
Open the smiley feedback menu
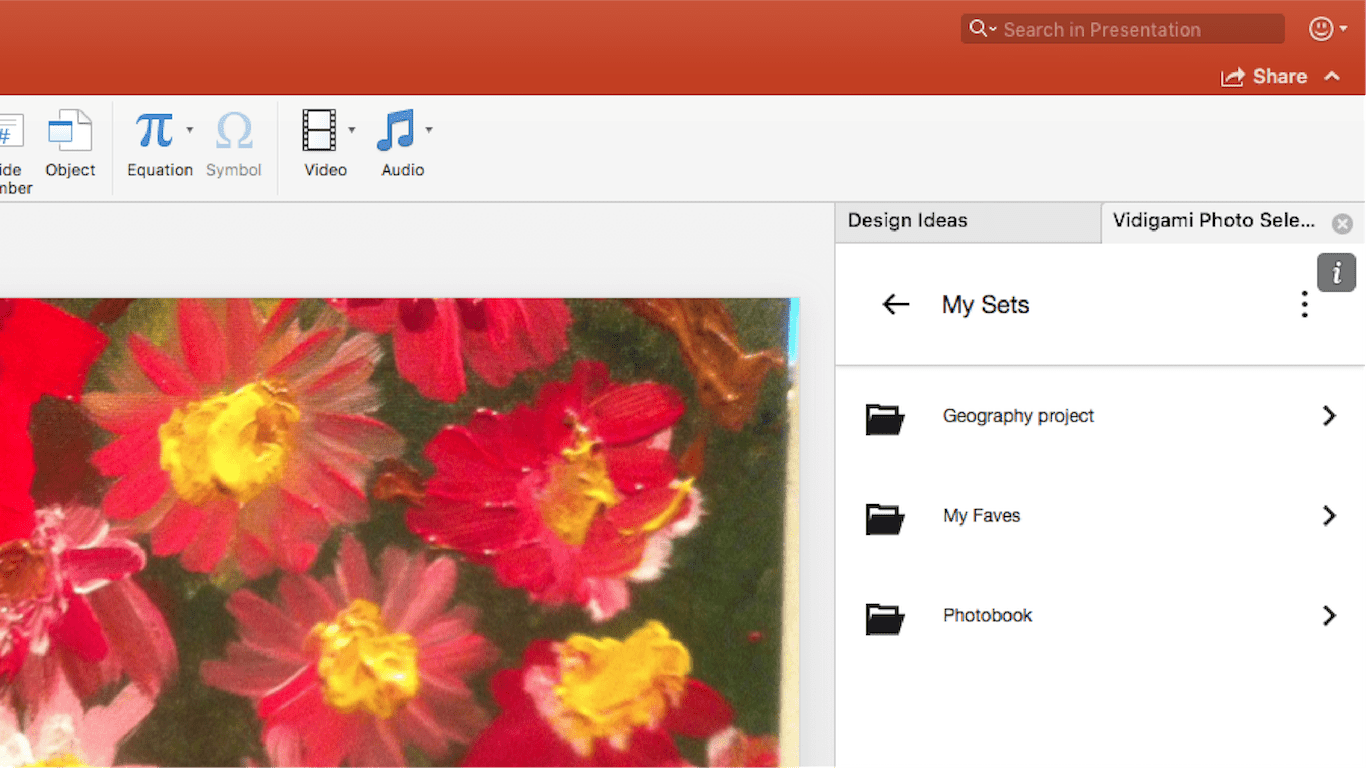pos(1328,29)
